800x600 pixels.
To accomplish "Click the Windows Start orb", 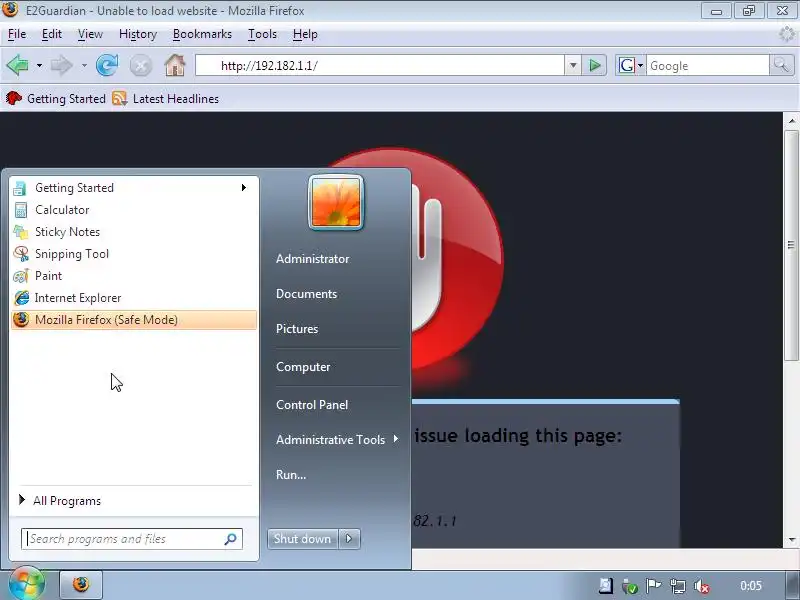I will [x=27, y=584].
